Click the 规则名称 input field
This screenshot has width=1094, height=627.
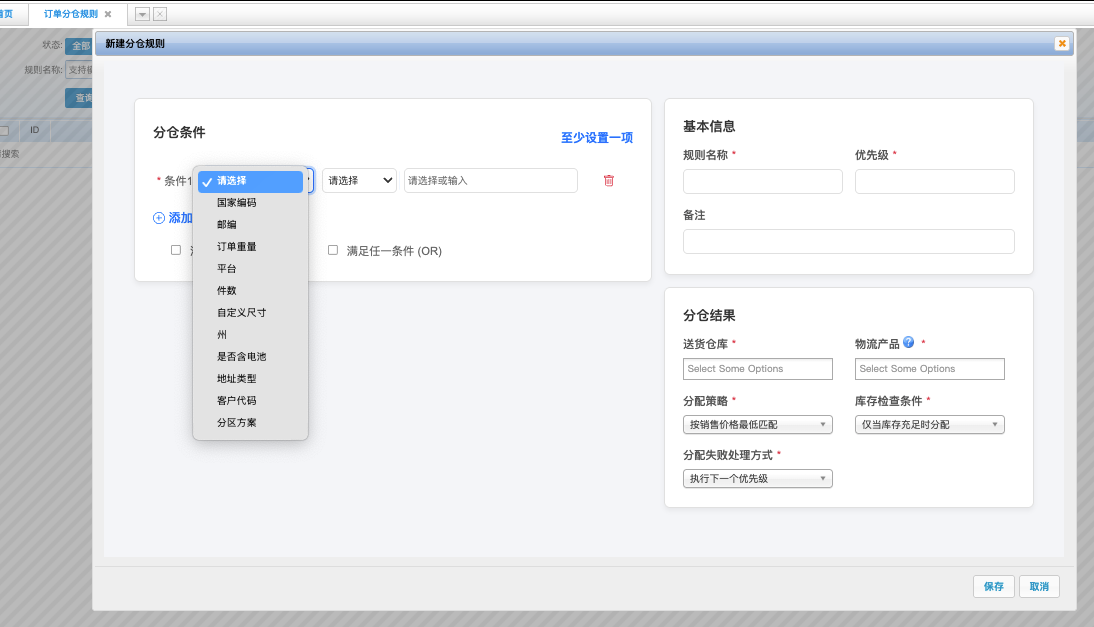tap(762, 181)
